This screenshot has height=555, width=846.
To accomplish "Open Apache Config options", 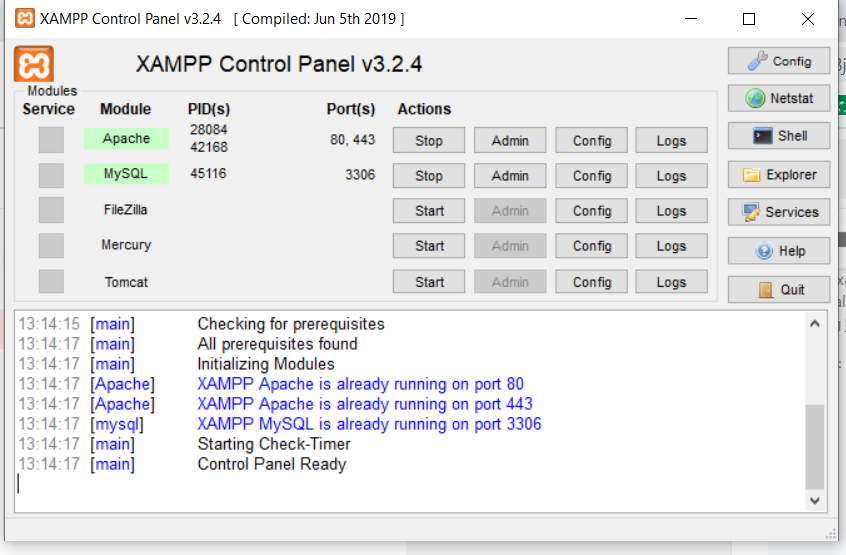I will point(591,140).
